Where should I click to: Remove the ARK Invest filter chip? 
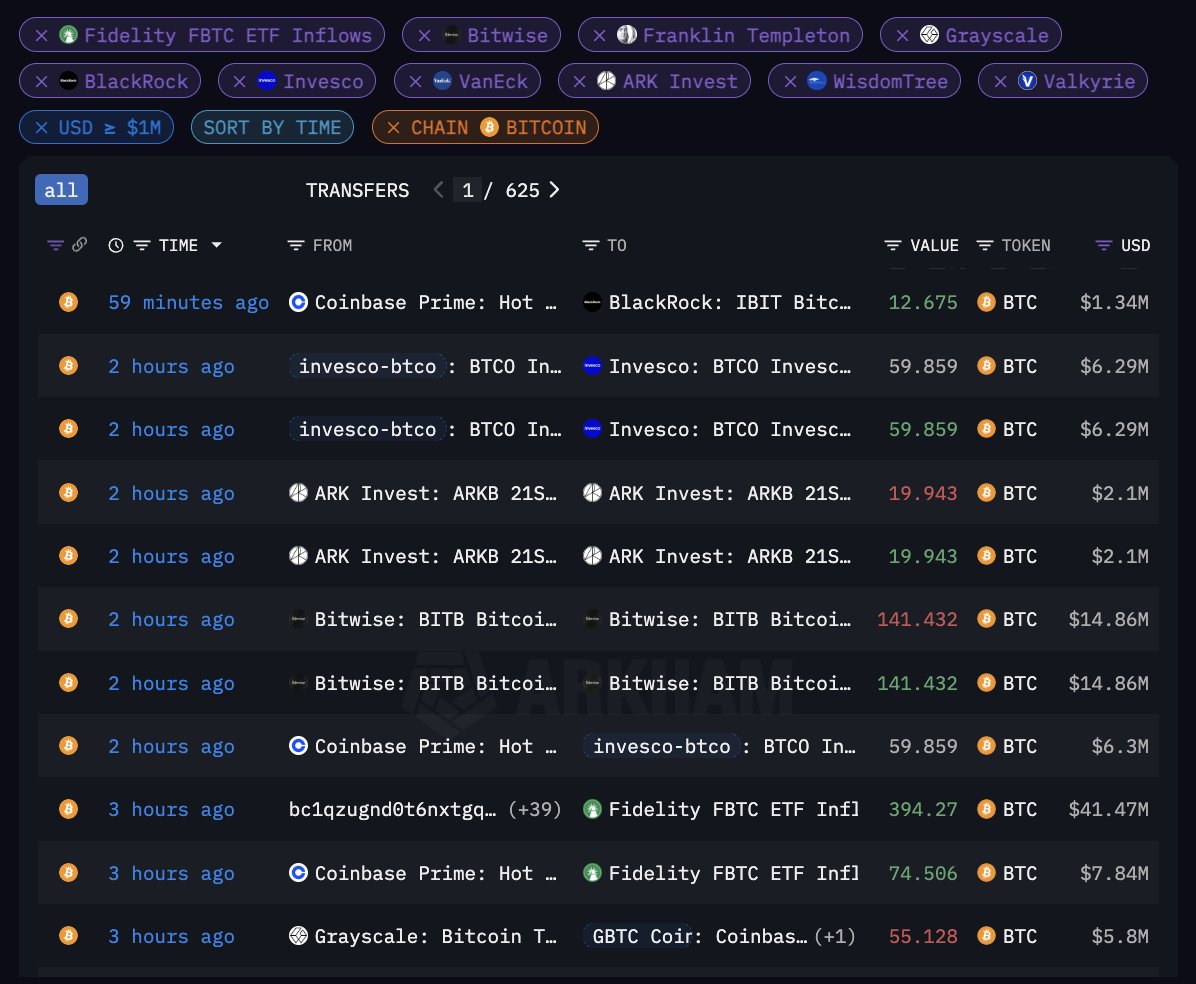tap(580, 82)
